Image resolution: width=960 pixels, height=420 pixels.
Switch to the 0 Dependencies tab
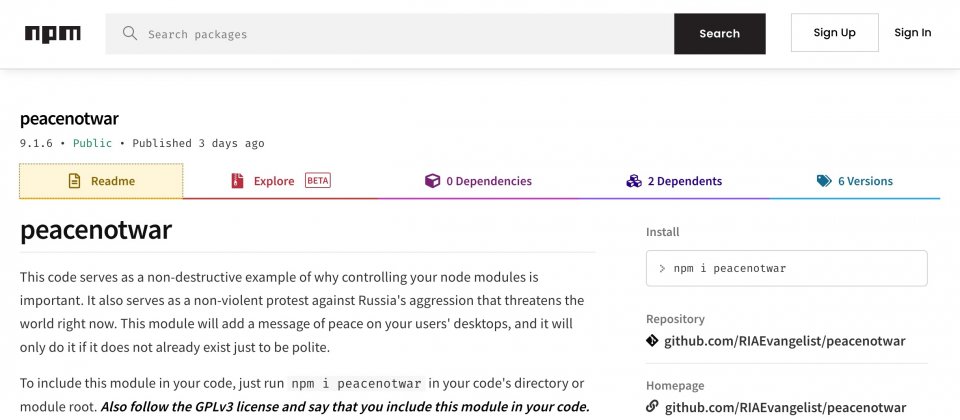click(478, 181)
